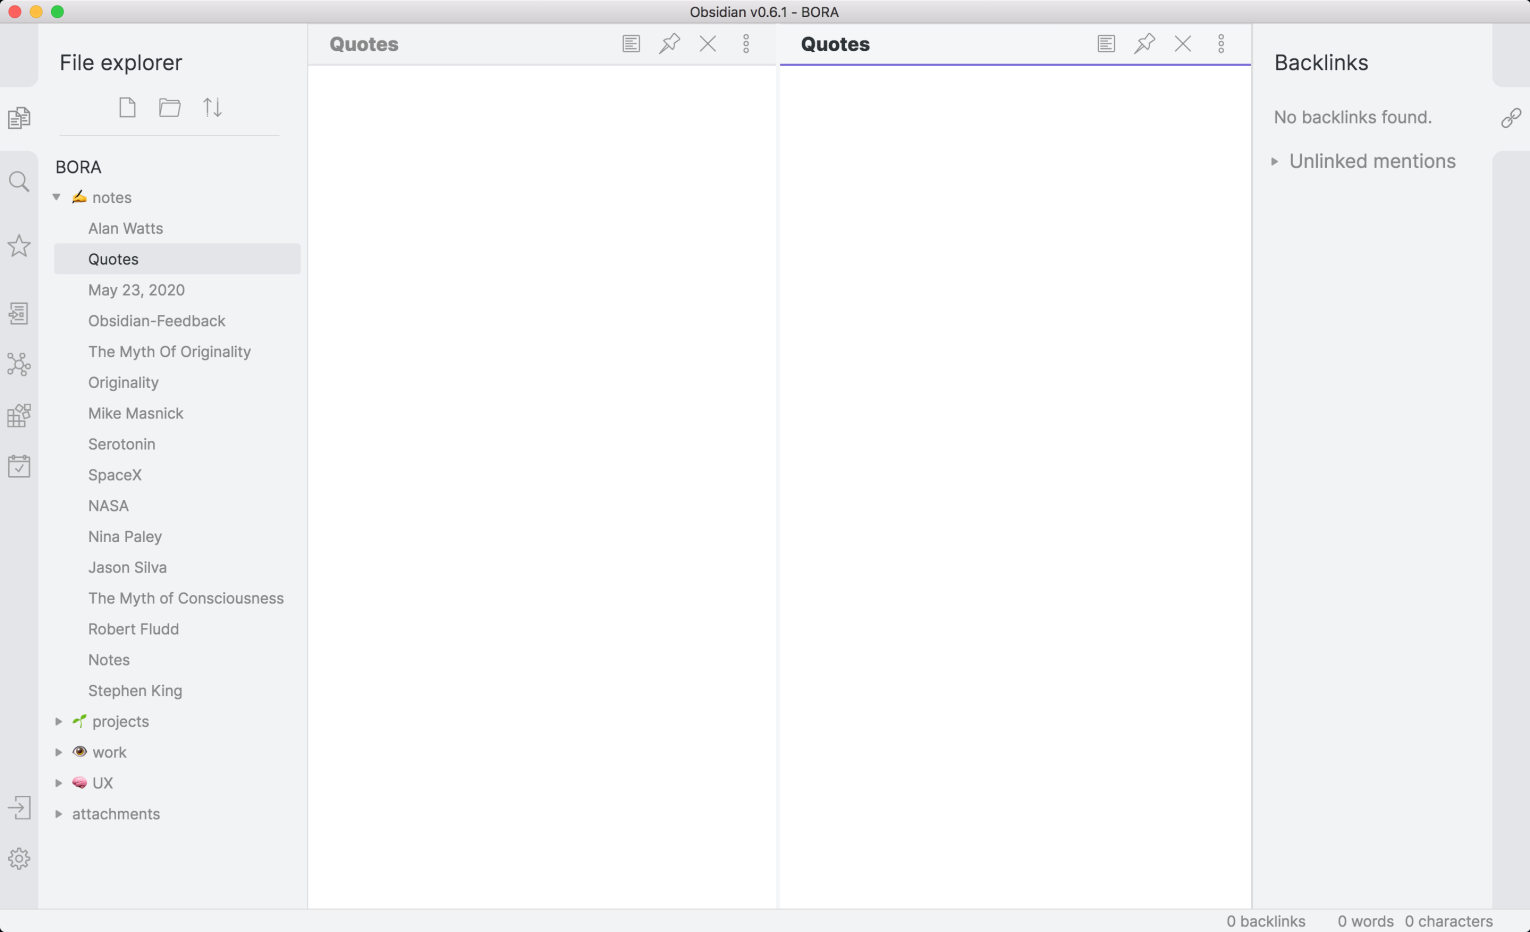Change the file sort order
Image resolution: width=1530 pixels, height=932 pixels.
(213, 107)
